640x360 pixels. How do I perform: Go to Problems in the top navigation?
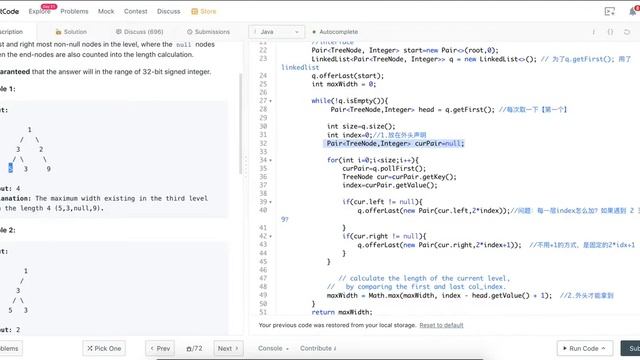point(74,11)
